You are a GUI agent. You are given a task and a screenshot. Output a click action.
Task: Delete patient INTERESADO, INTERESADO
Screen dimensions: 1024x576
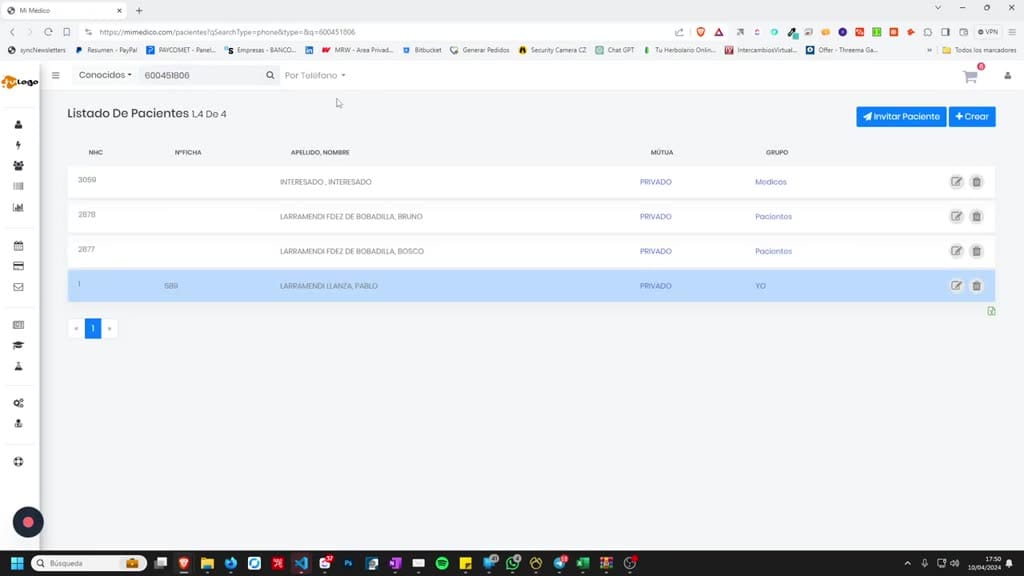click(x=976, y=182)
